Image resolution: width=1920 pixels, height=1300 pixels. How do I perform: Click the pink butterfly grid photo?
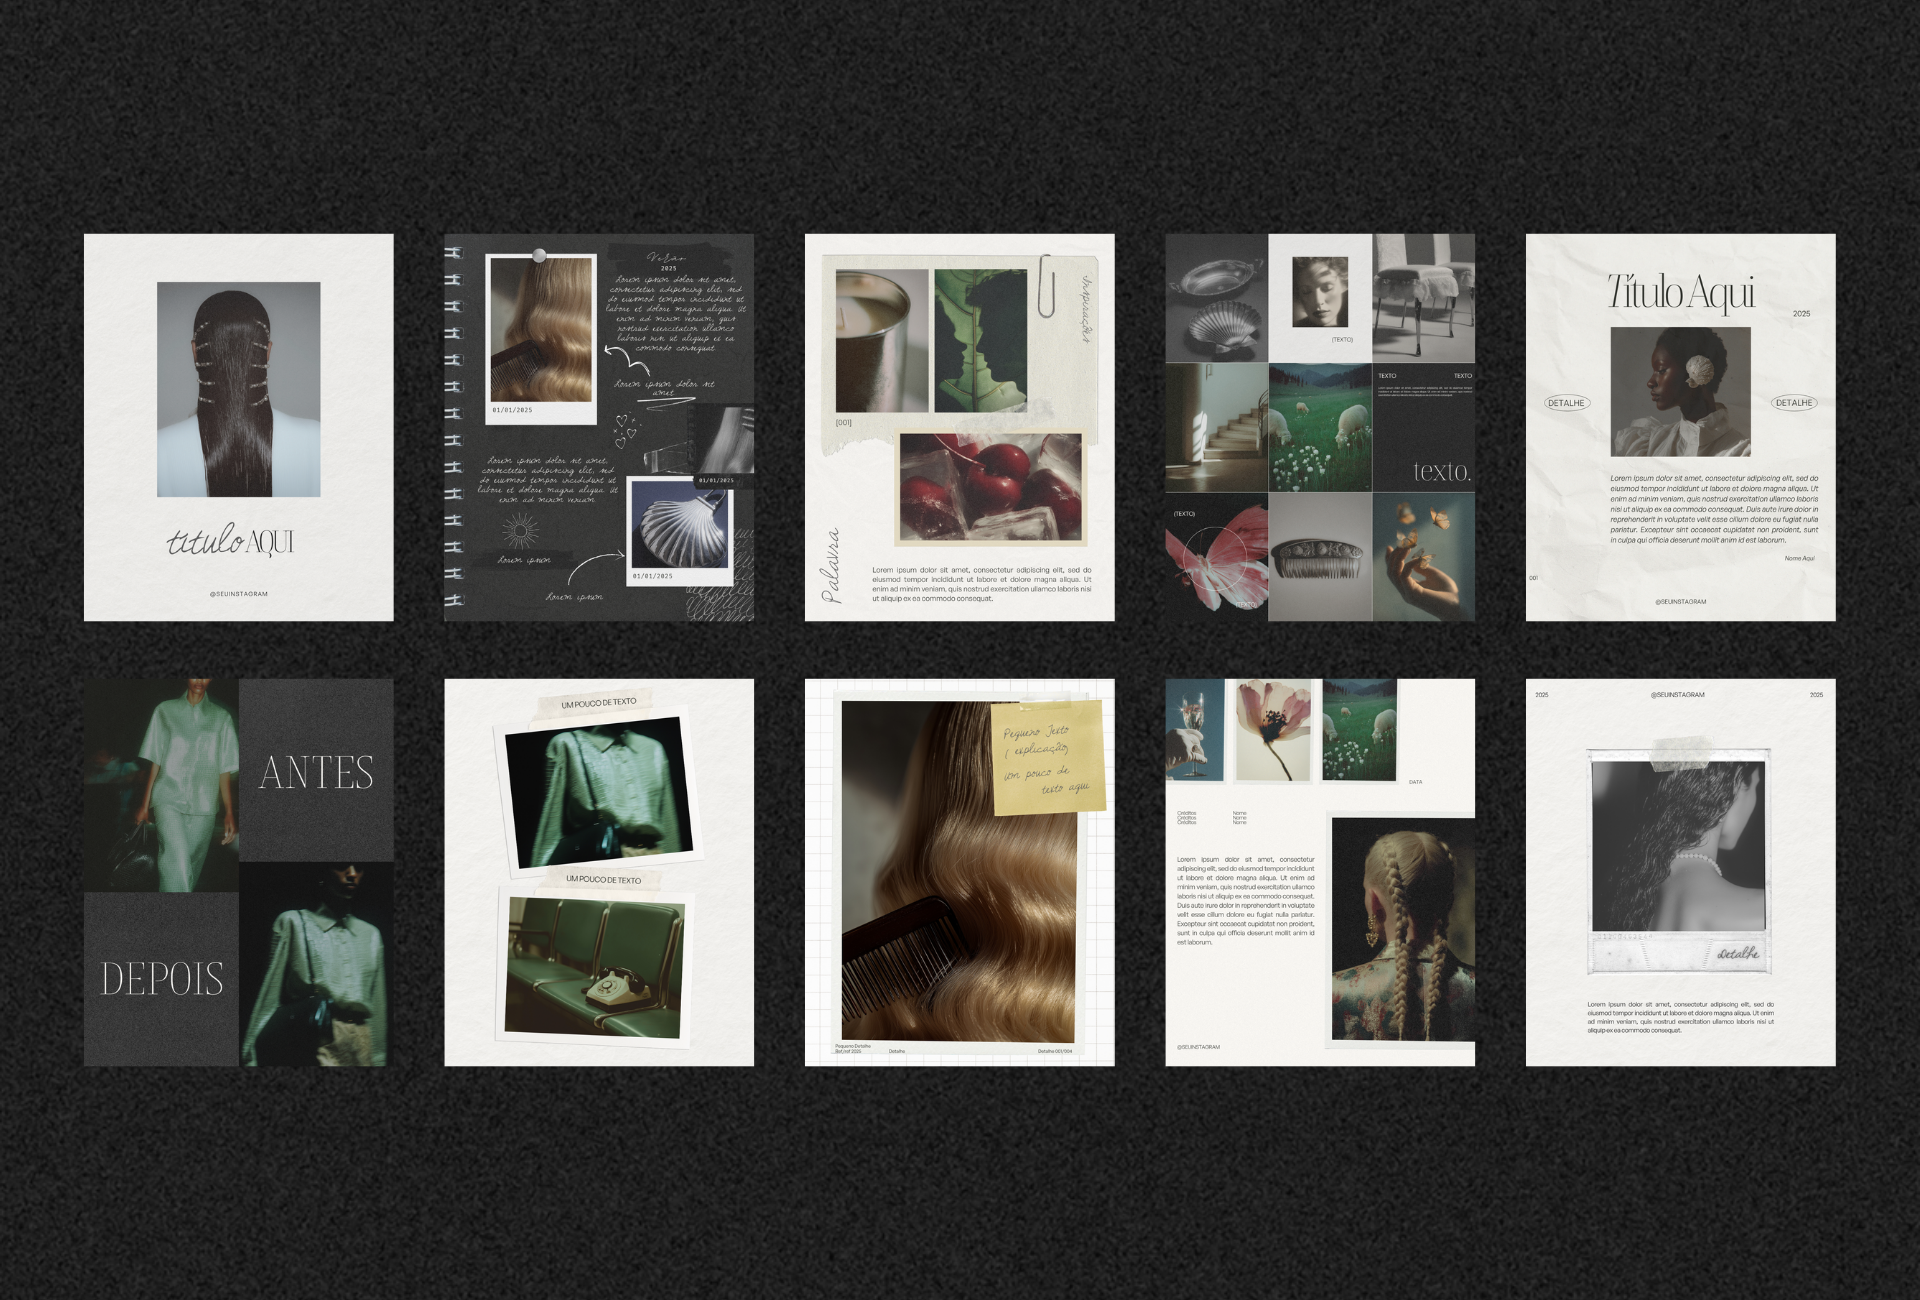[x=1216, y=557]
